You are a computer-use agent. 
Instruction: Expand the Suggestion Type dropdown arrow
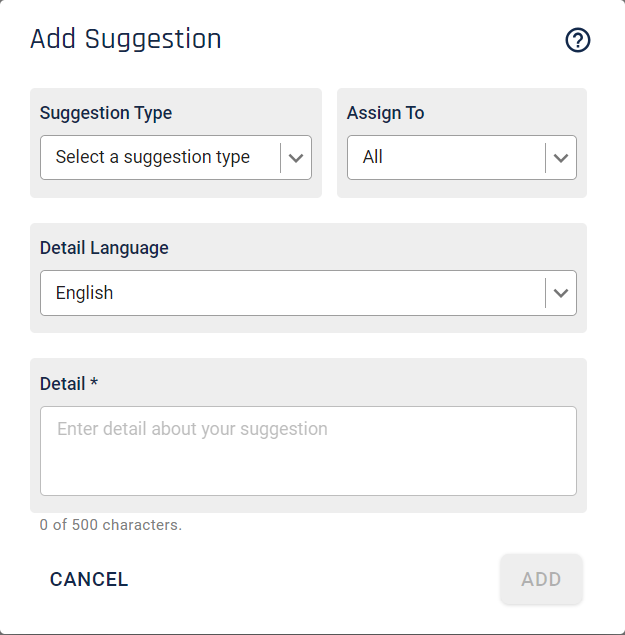click(x=296, y=158)
